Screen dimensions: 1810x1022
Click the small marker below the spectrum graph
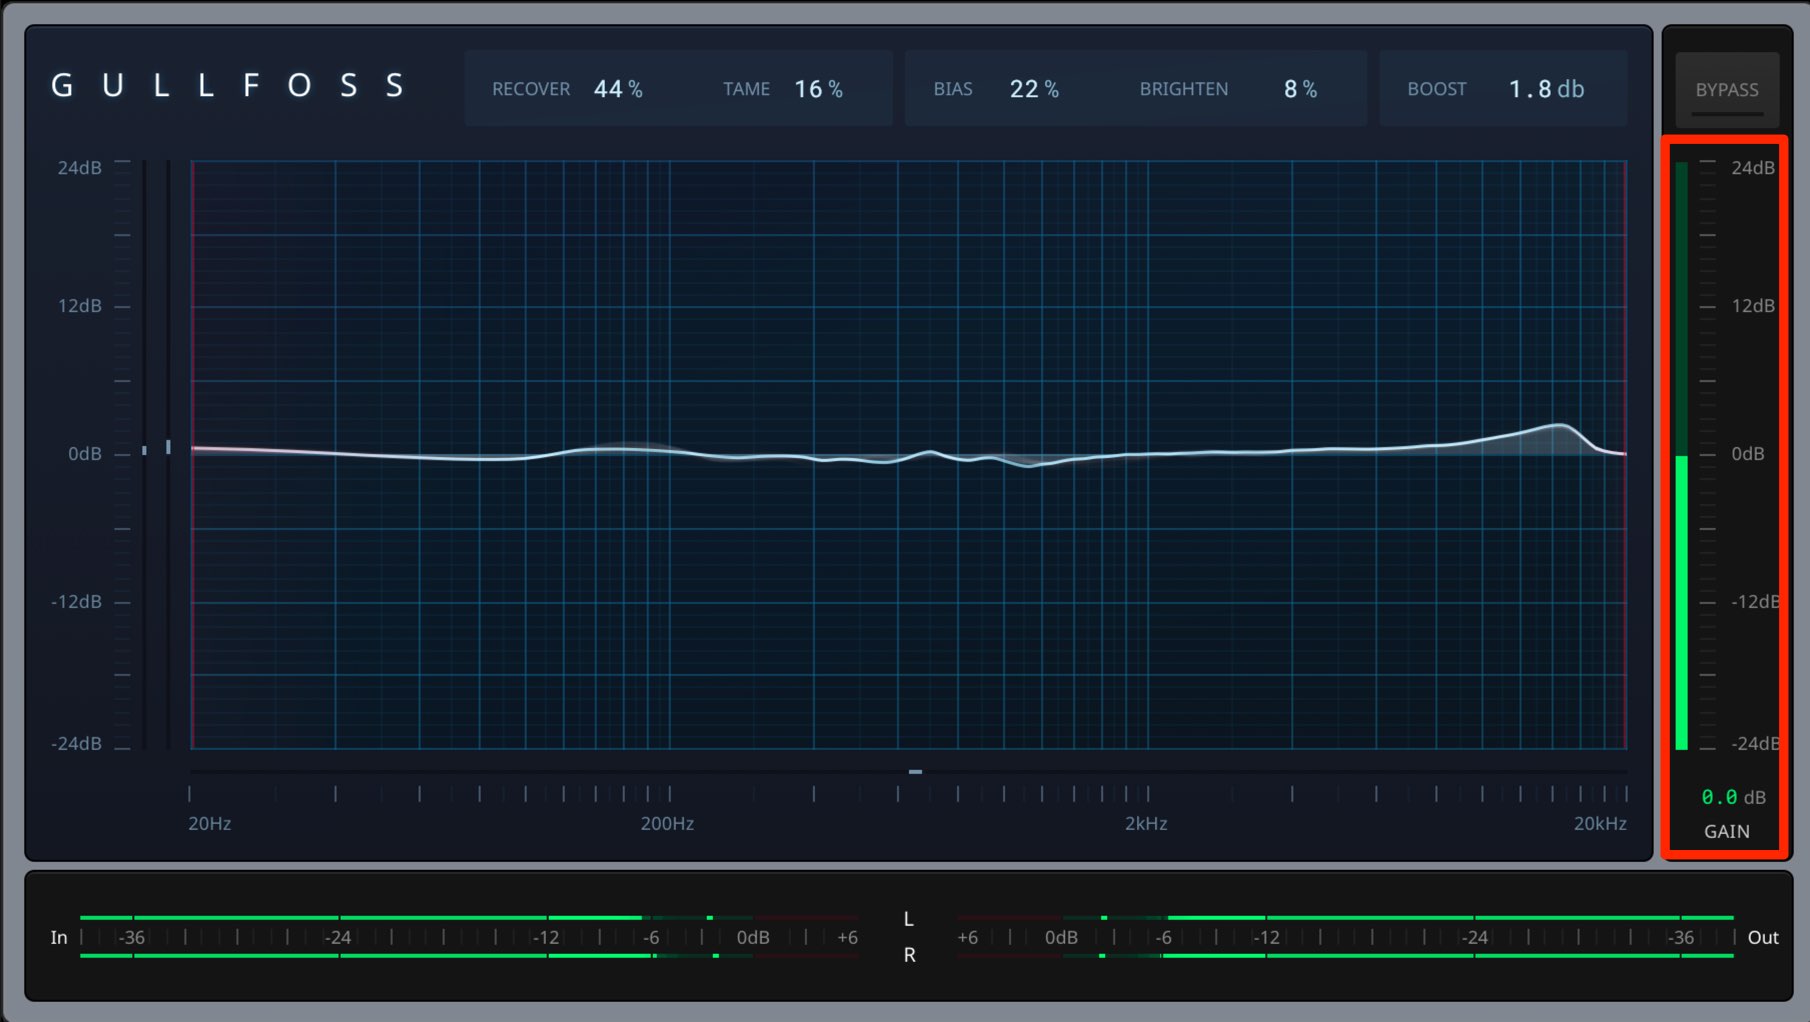(915, 772)
